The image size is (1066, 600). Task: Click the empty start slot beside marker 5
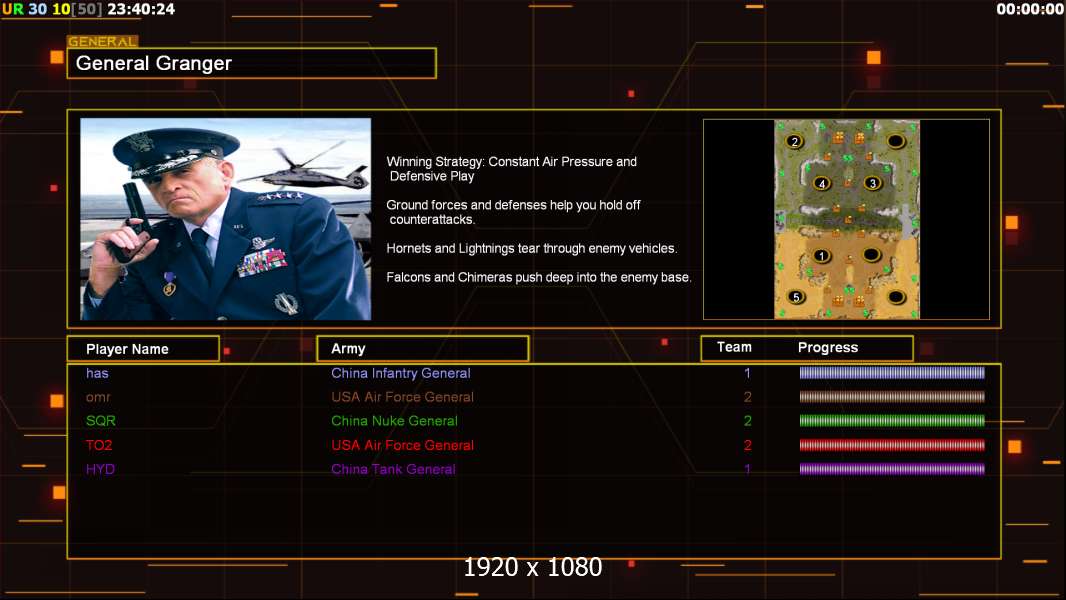[x=896, y=297]
